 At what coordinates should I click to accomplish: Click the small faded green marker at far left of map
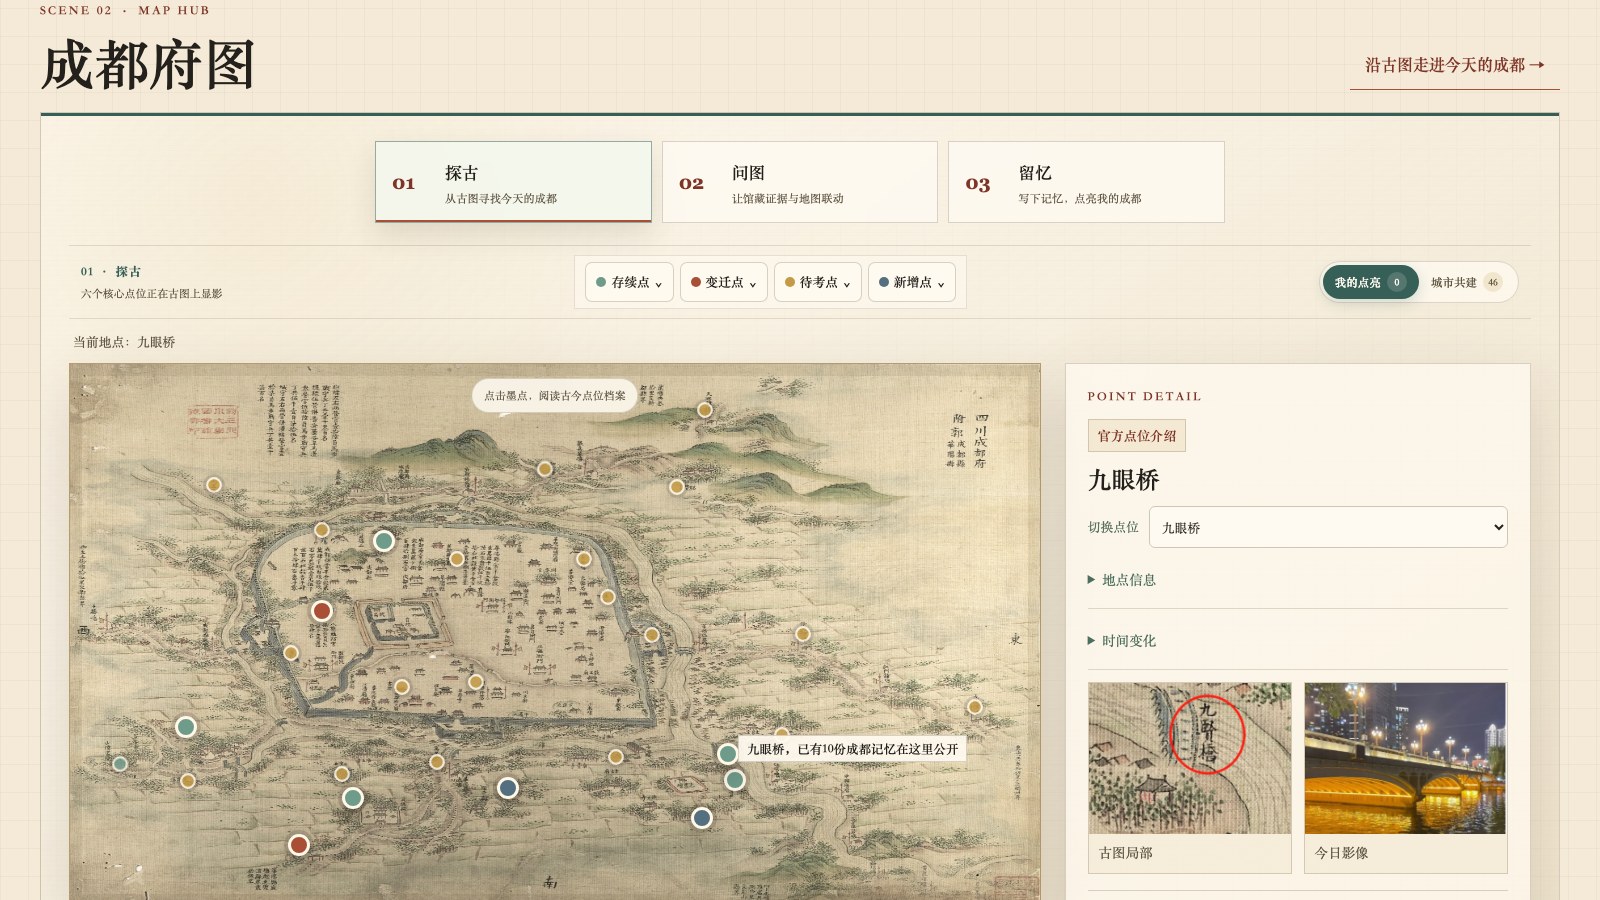click(120, 764)
